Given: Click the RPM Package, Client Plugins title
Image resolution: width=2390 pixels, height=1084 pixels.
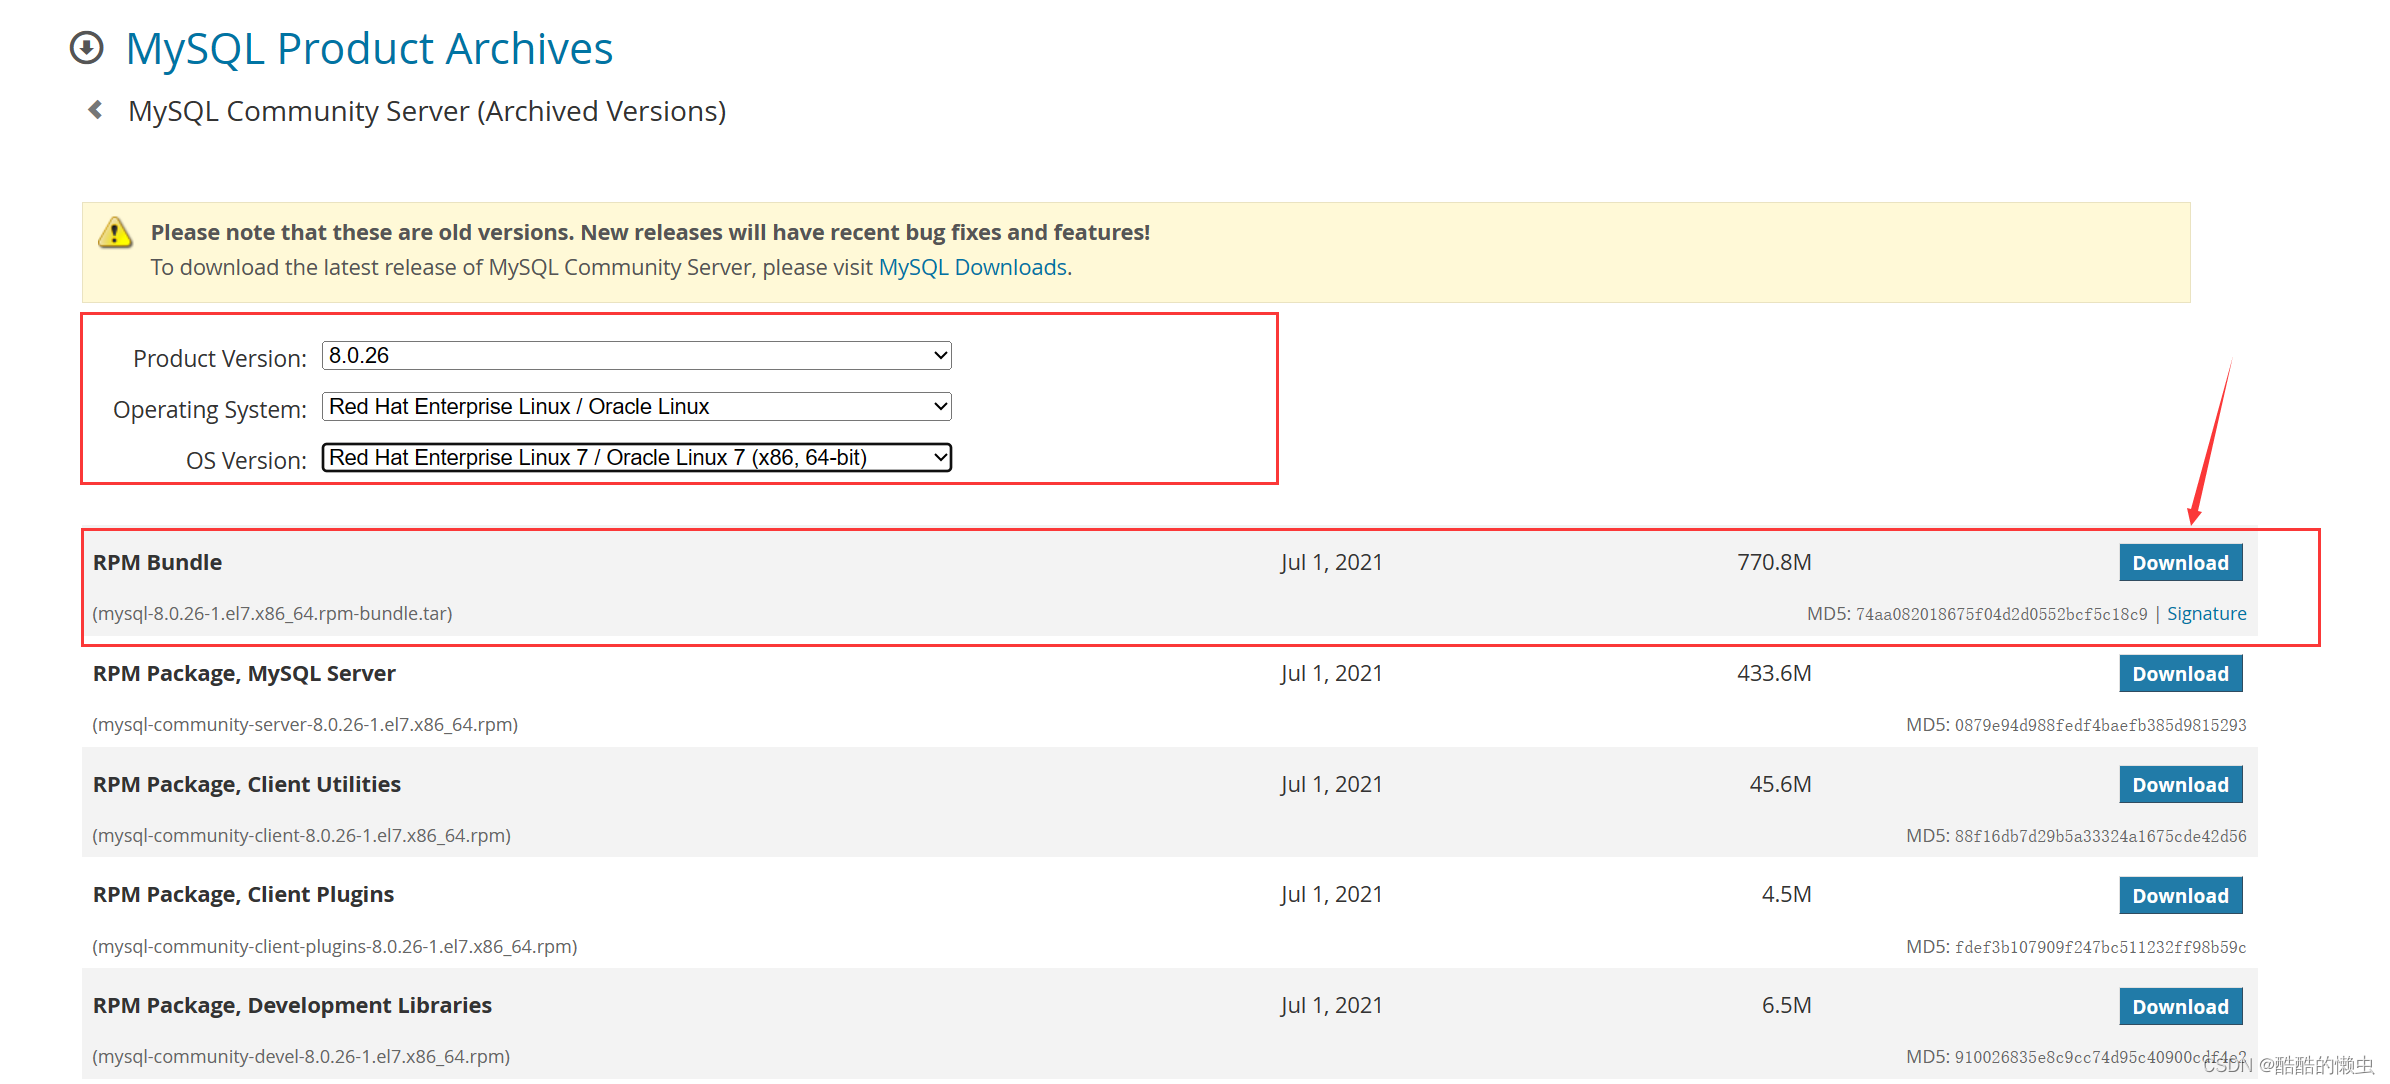Looking at the screenshot, I should pos(243,895).
